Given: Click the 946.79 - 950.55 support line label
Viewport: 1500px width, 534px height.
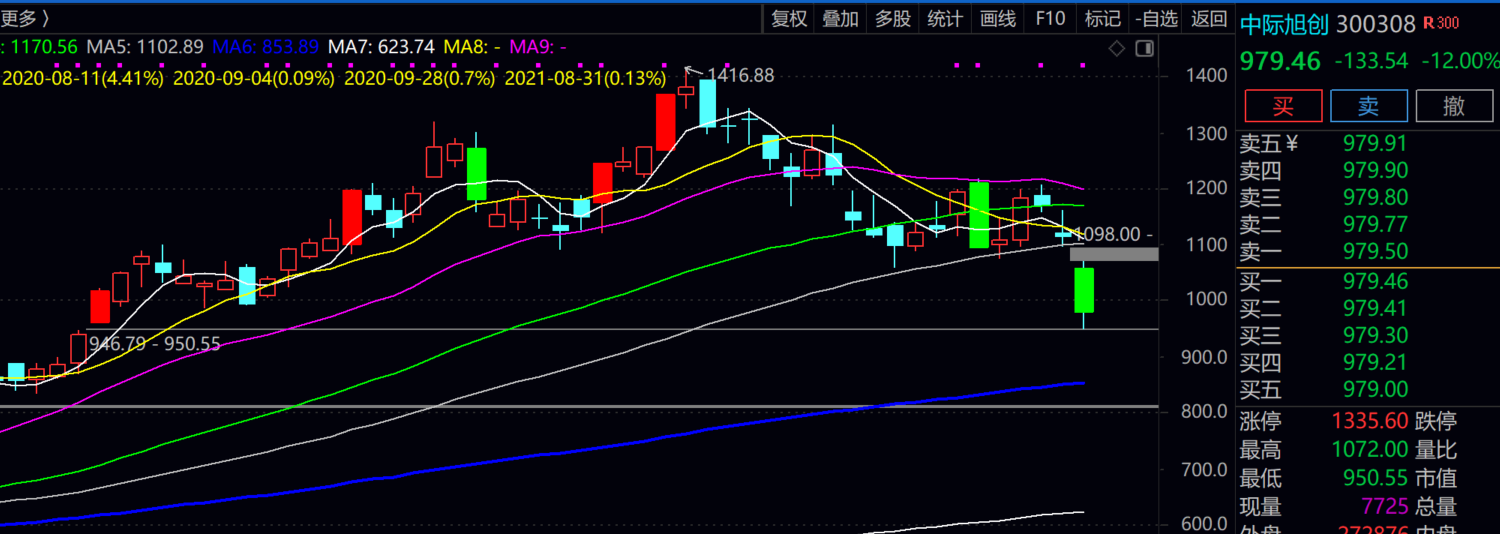Looking at the screenshot, I should [x=155, y=344].
